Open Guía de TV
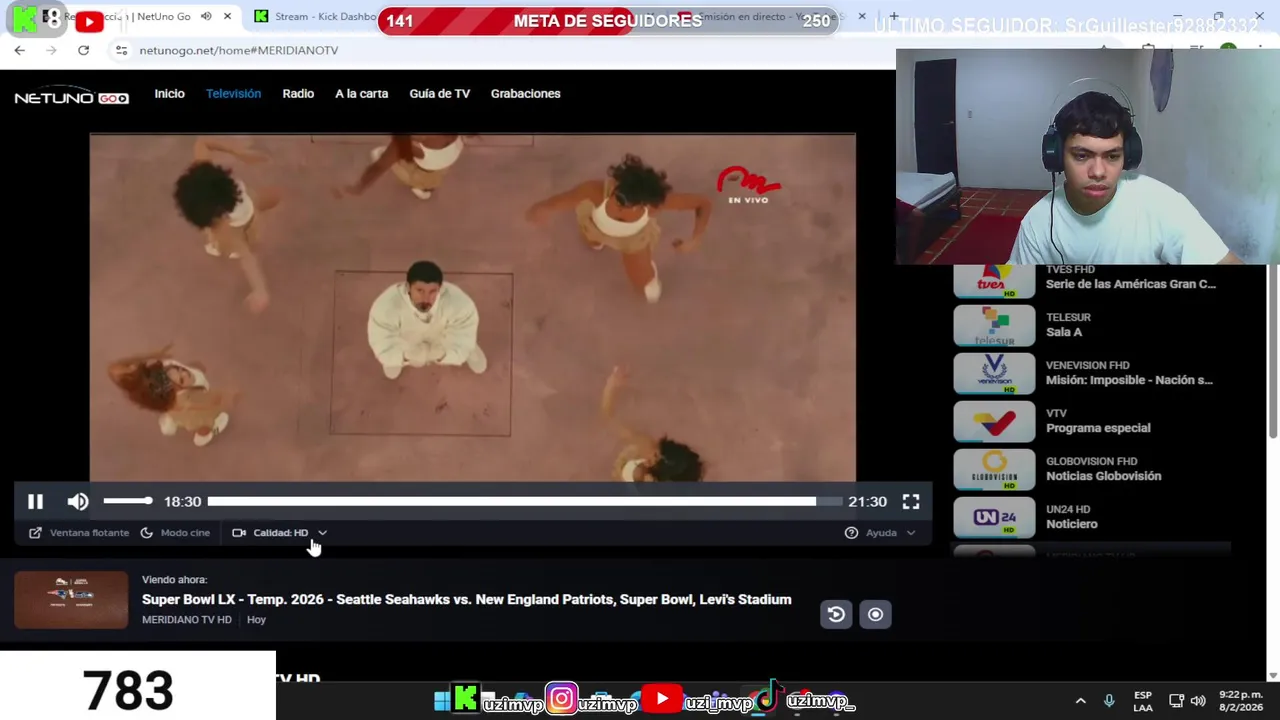 439,94
